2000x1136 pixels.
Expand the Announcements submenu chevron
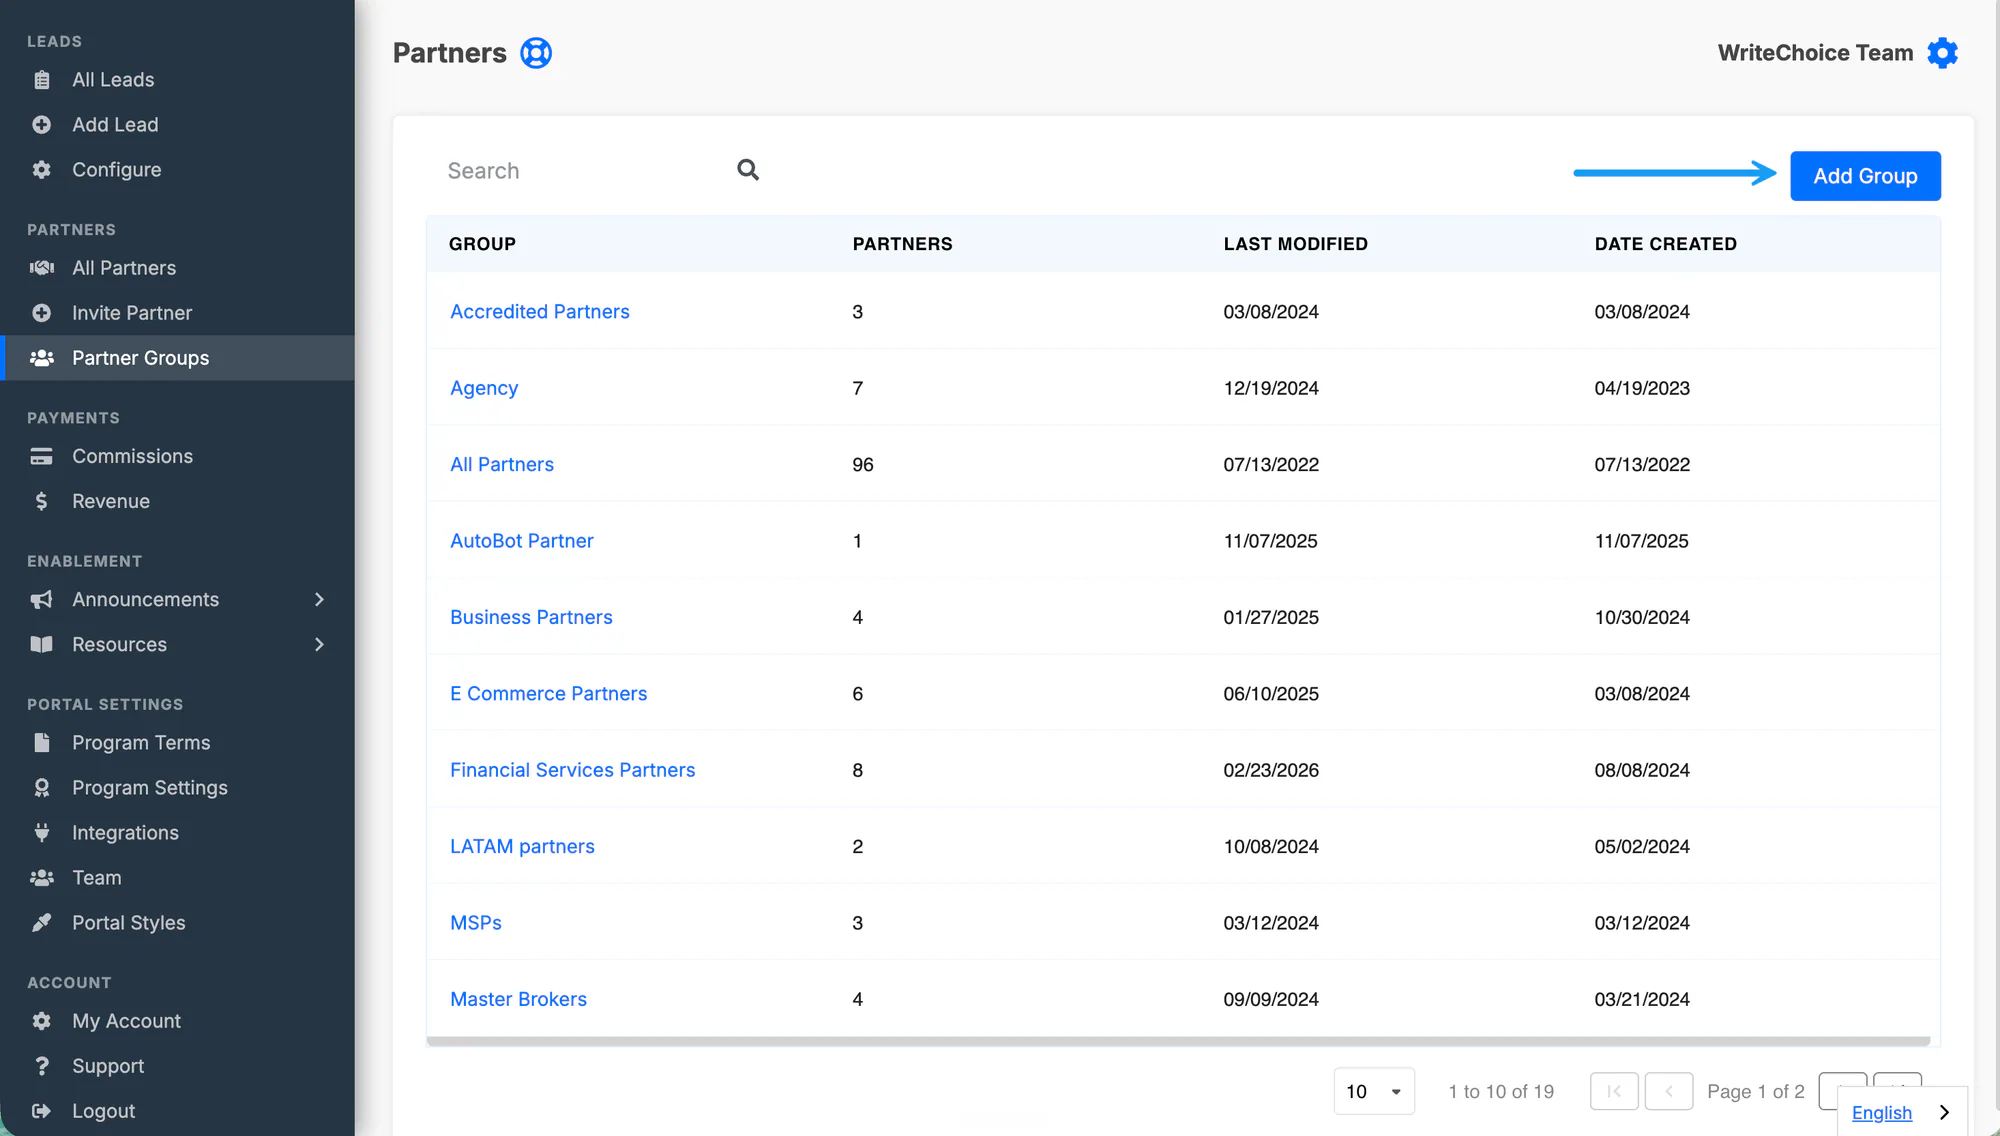[x=319, y=599]
